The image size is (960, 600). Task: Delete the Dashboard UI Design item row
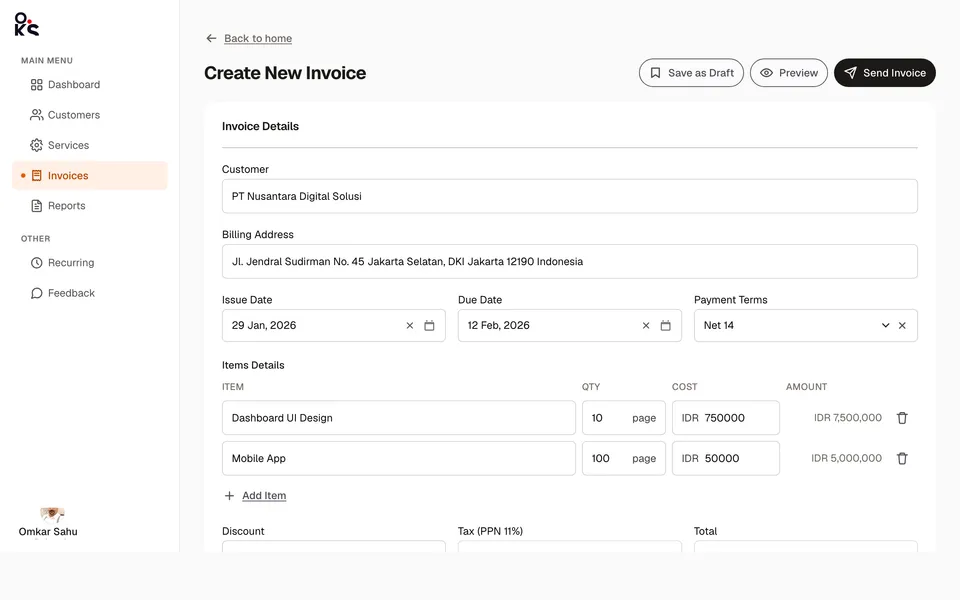(902, 418)
